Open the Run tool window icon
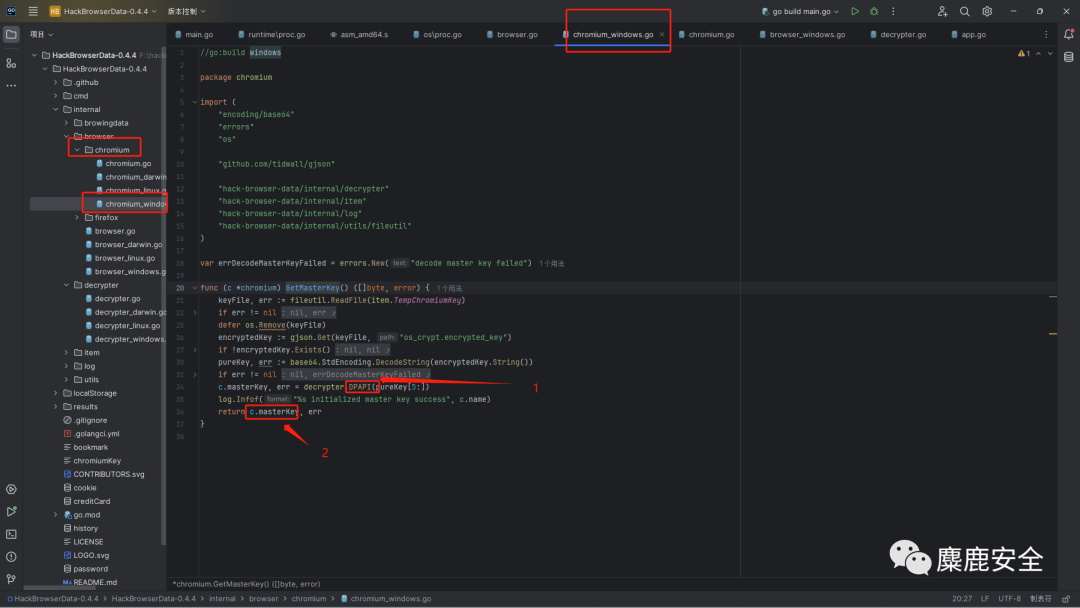 click(x=11, y=512)
